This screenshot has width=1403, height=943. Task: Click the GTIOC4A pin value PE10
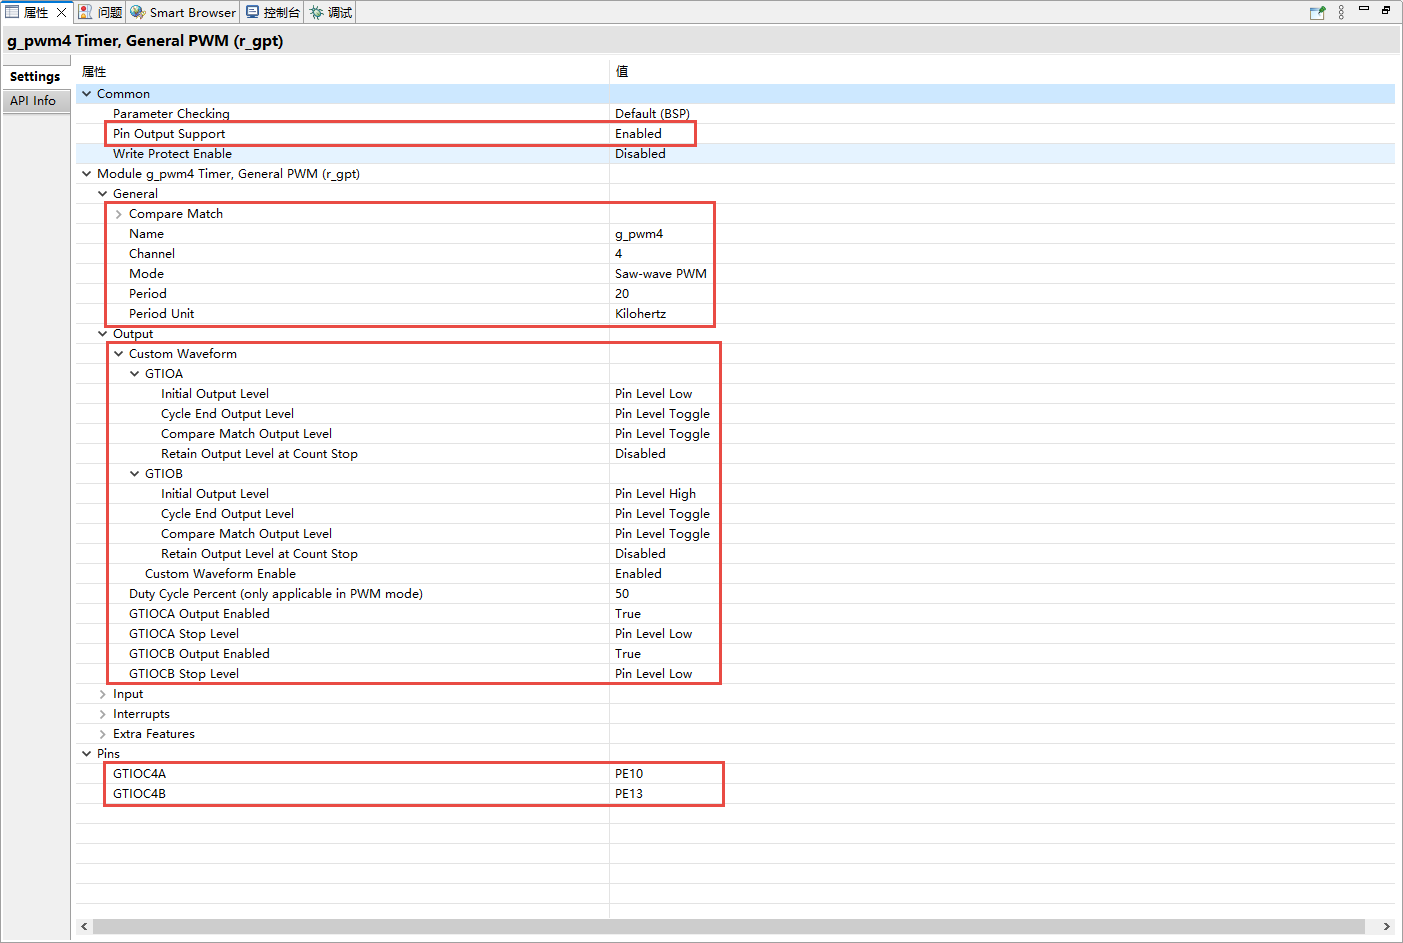point(629,774)
